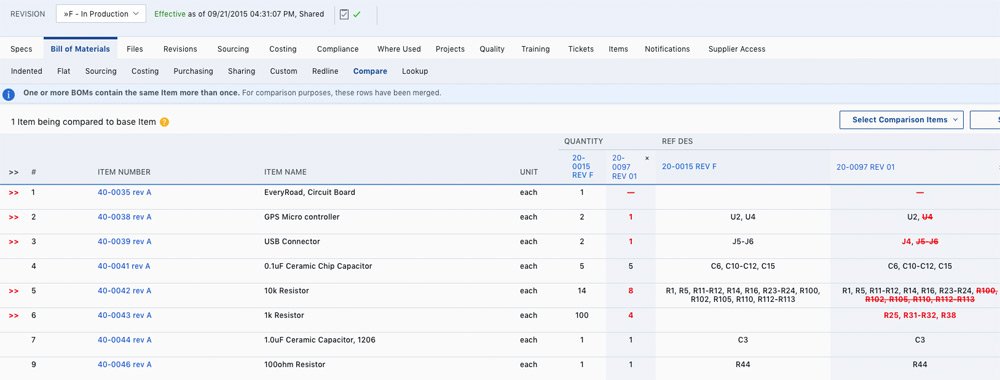Expand row 1 differences via red >> marker
The height and width of the screenshot is (380, 1000).
coord(13,192)
